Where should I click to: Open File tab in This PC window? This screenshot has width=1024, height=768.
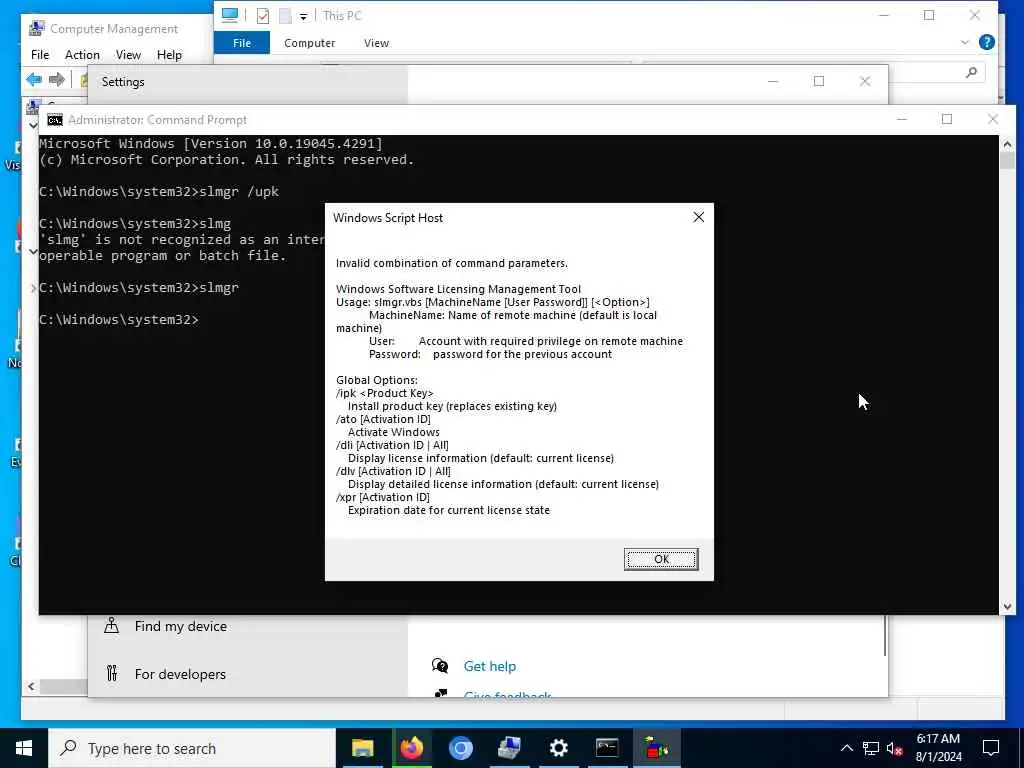pyautogui.click(x=242, y=43)
